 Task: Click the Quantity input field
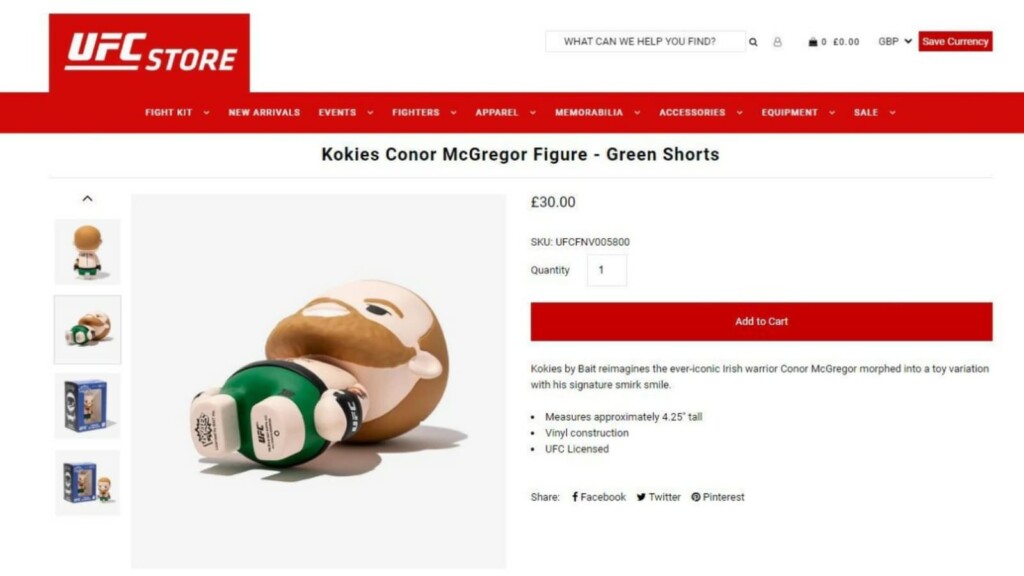coord(607,270)
